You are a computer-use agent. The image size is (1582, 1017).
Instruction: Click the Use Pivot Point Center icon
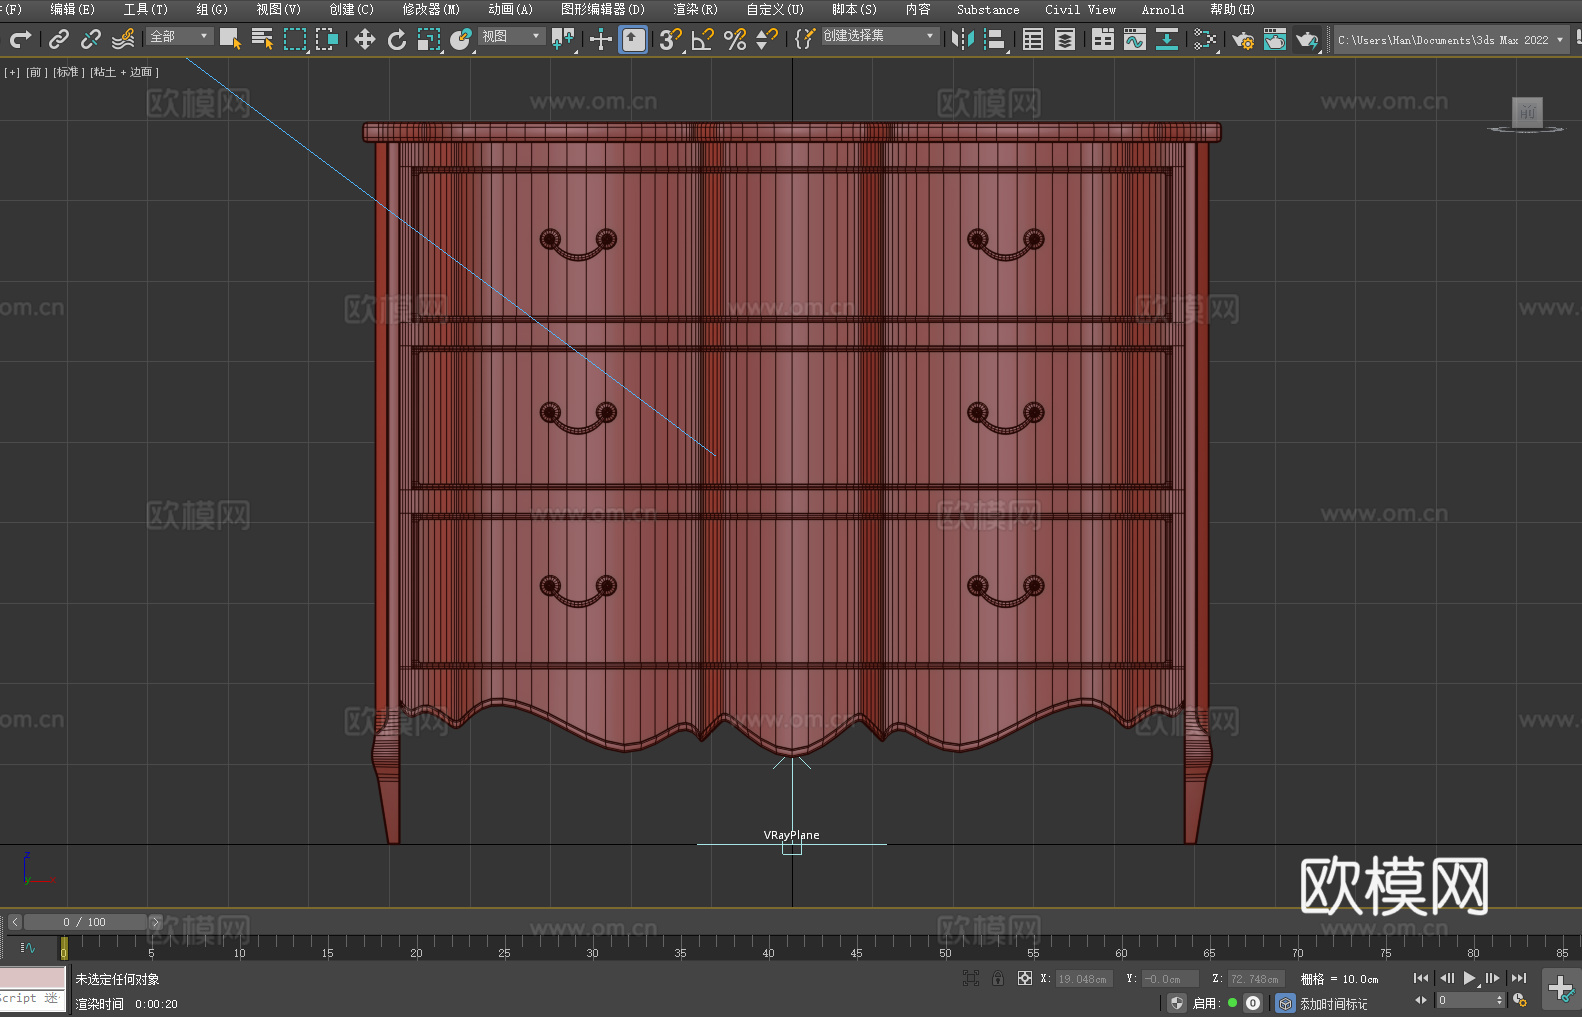click(x=563, y=39)
